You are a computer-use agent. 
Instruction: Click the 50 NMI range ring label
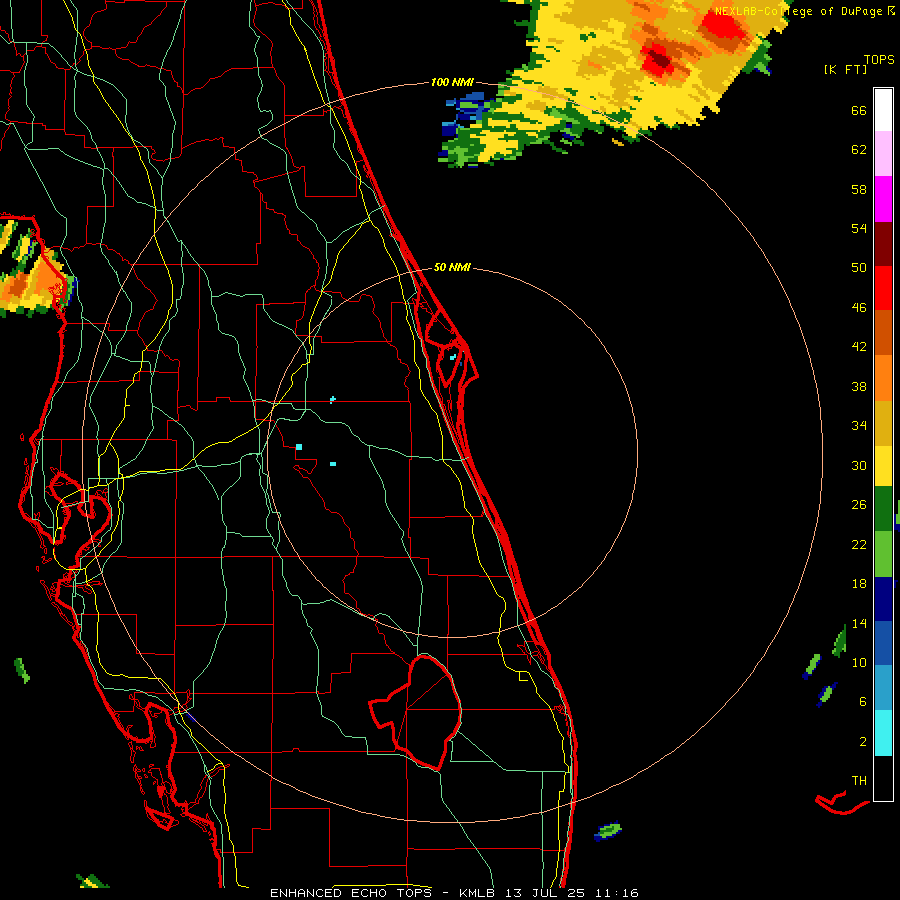click(452, 267)
